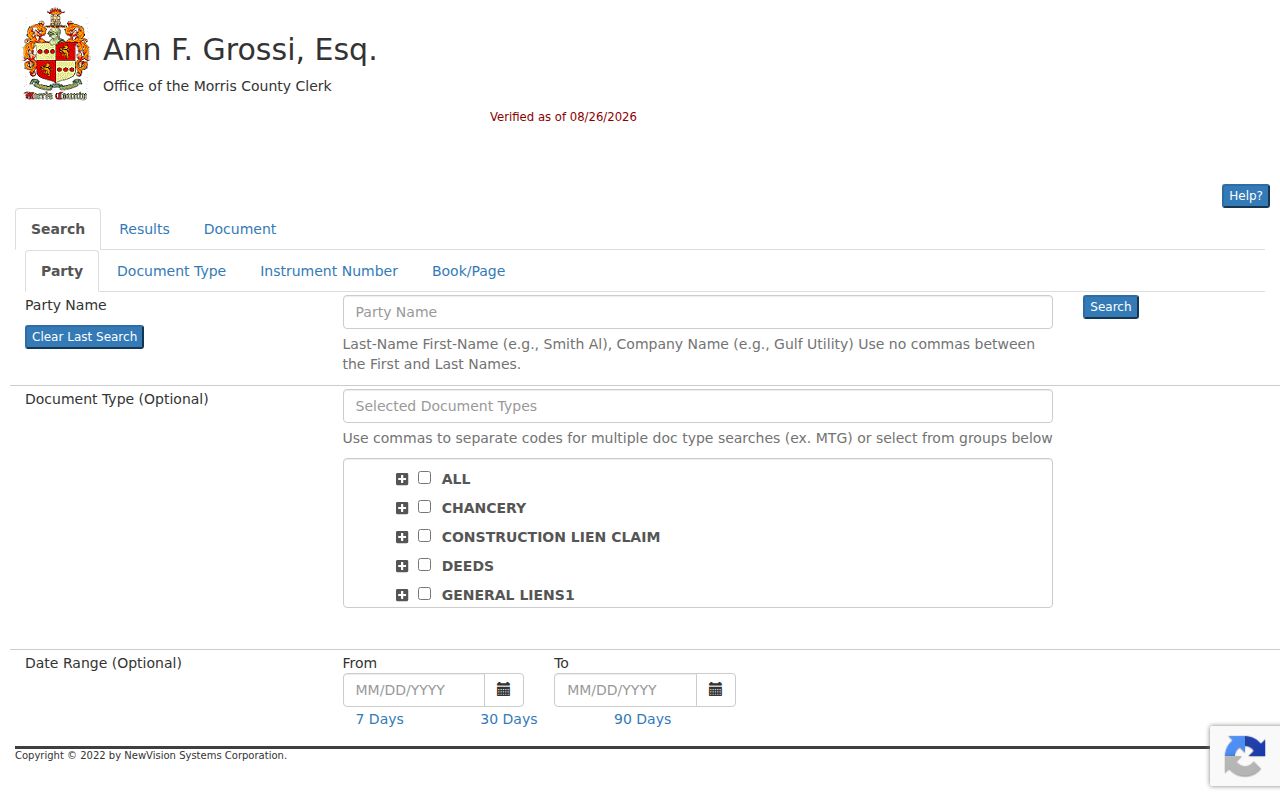Expand the ALL document type group
The width and height of the screenshot is (1280, 800).
click(402, 479)
